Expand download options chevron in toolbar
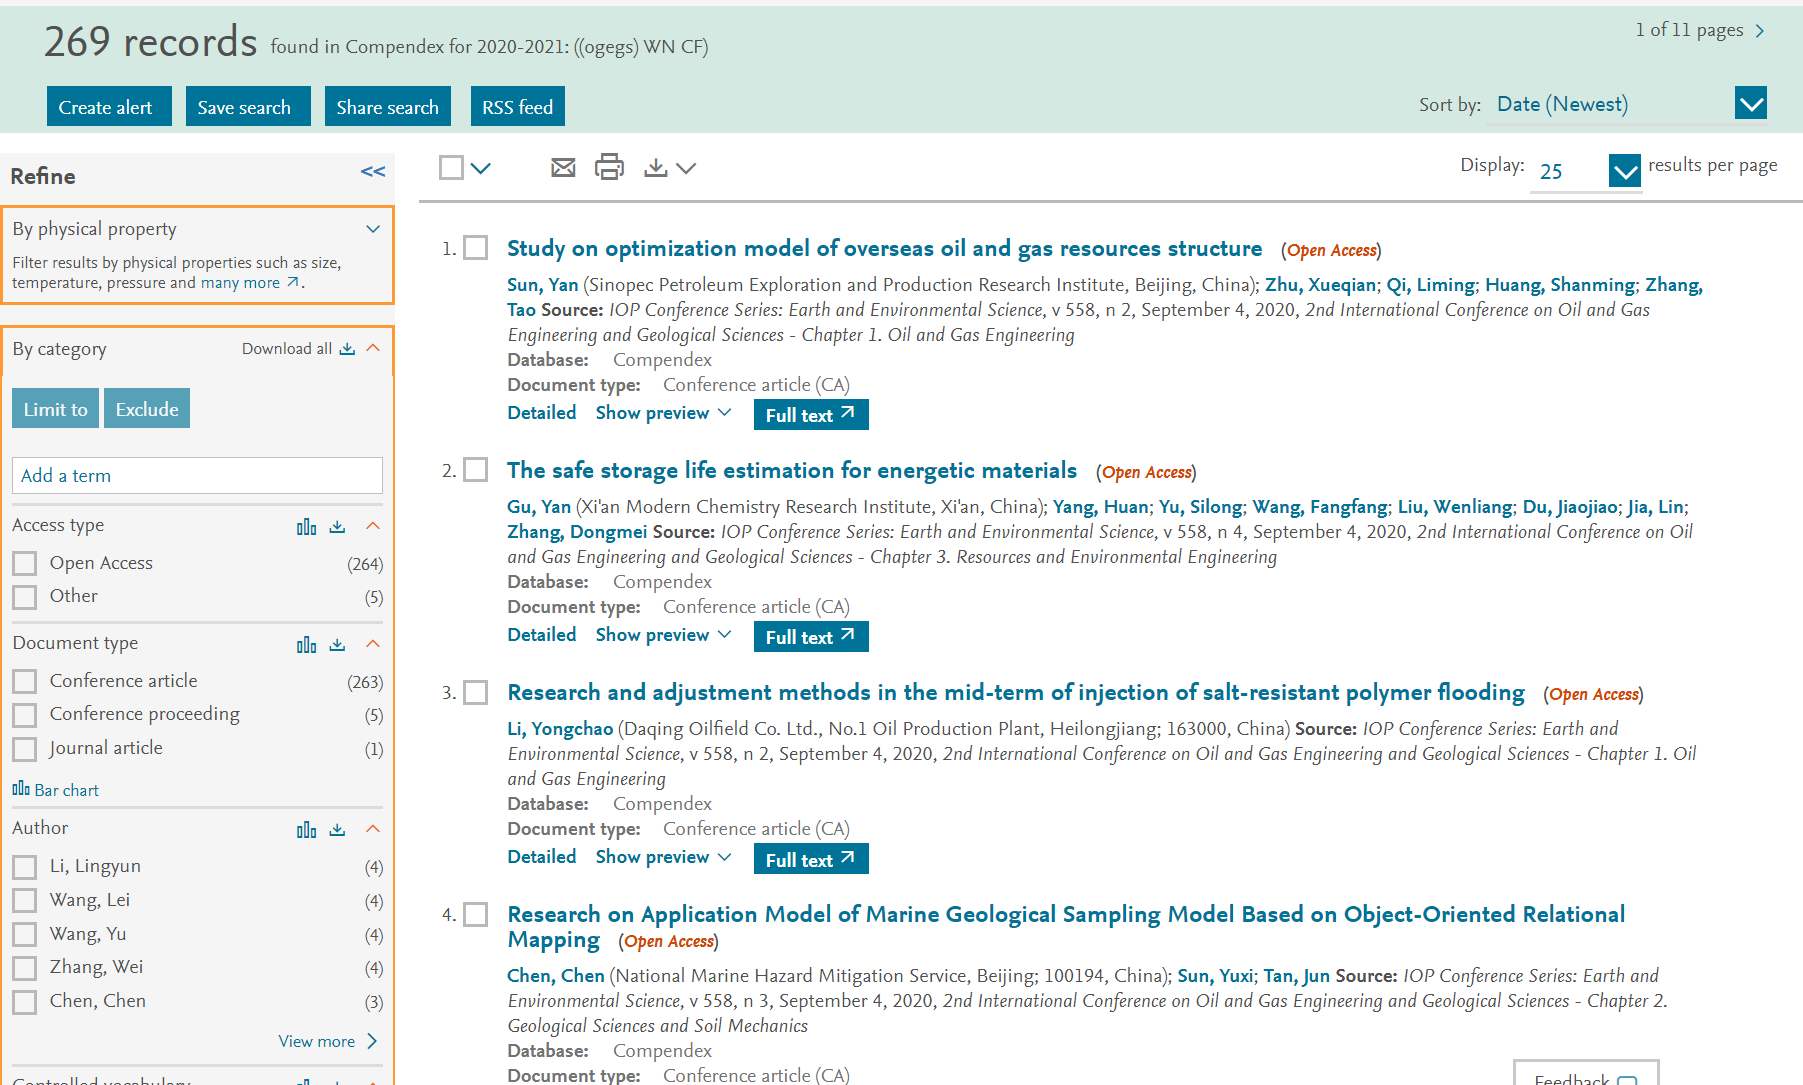Viewport: 1803px width, 1085px height. 686,168
